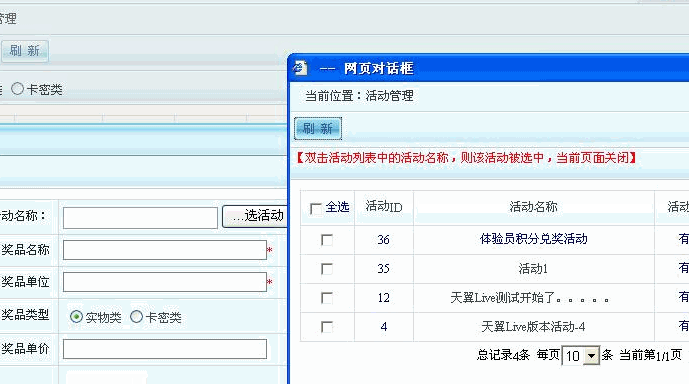This screenshot has height=384, width=689.
Task: Focus the 奖品单价 input field
Action: pos(165,349)
